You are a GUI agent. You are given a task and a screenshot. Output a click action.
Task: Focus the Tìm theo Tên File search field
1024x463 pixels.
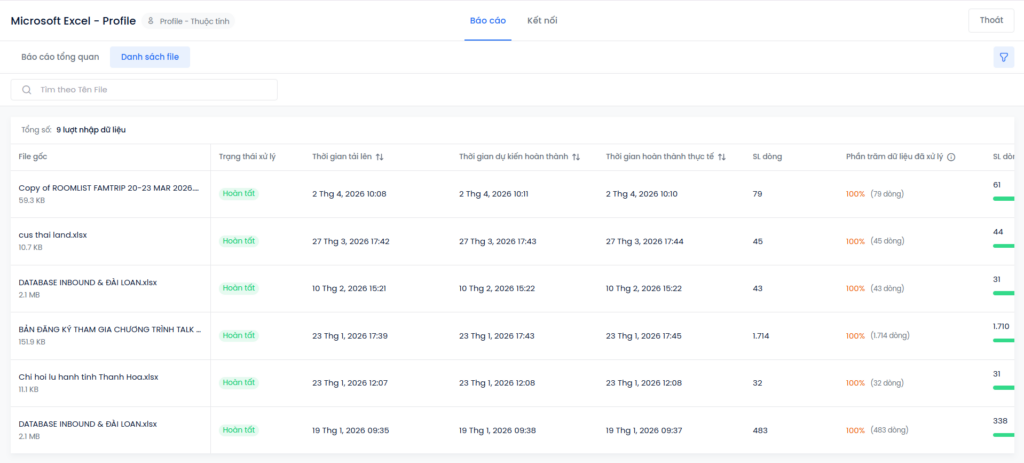(150, 90)
